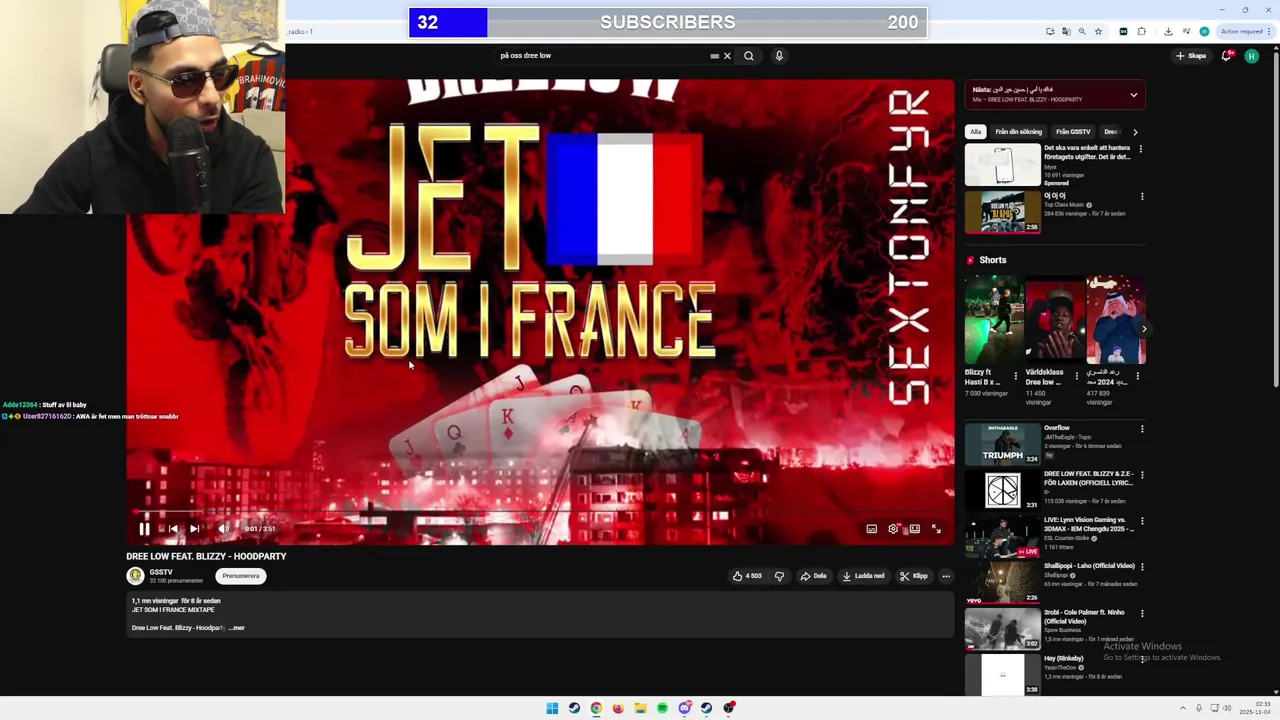The image size is (1280, 720).
Task: Open the YouTube account avatar menu
Action: [x=1251, y=56]
